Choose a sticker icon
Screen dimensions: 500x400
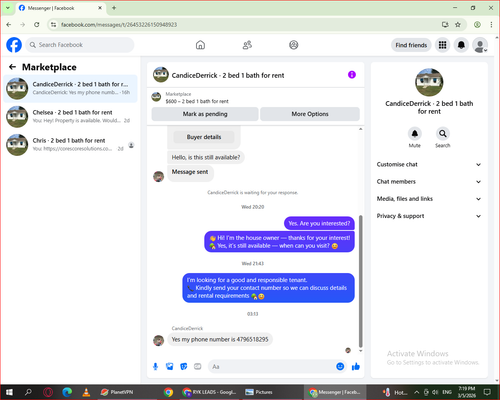[x=184, y=367]
